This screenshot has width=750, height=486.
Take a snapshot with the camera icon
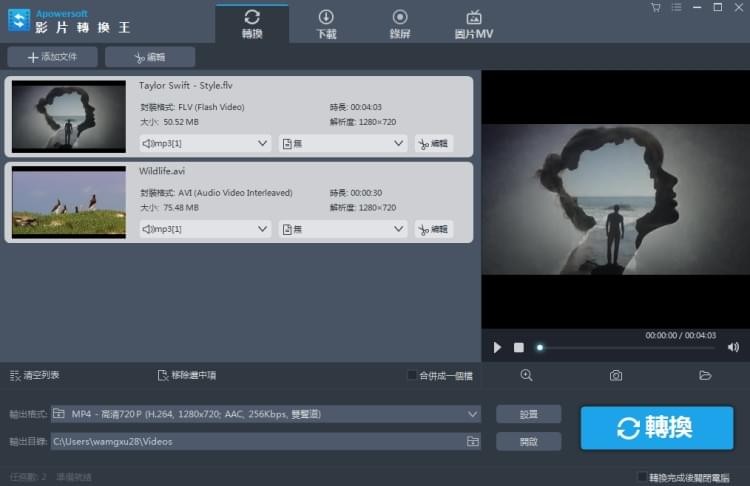pos(616,376)
